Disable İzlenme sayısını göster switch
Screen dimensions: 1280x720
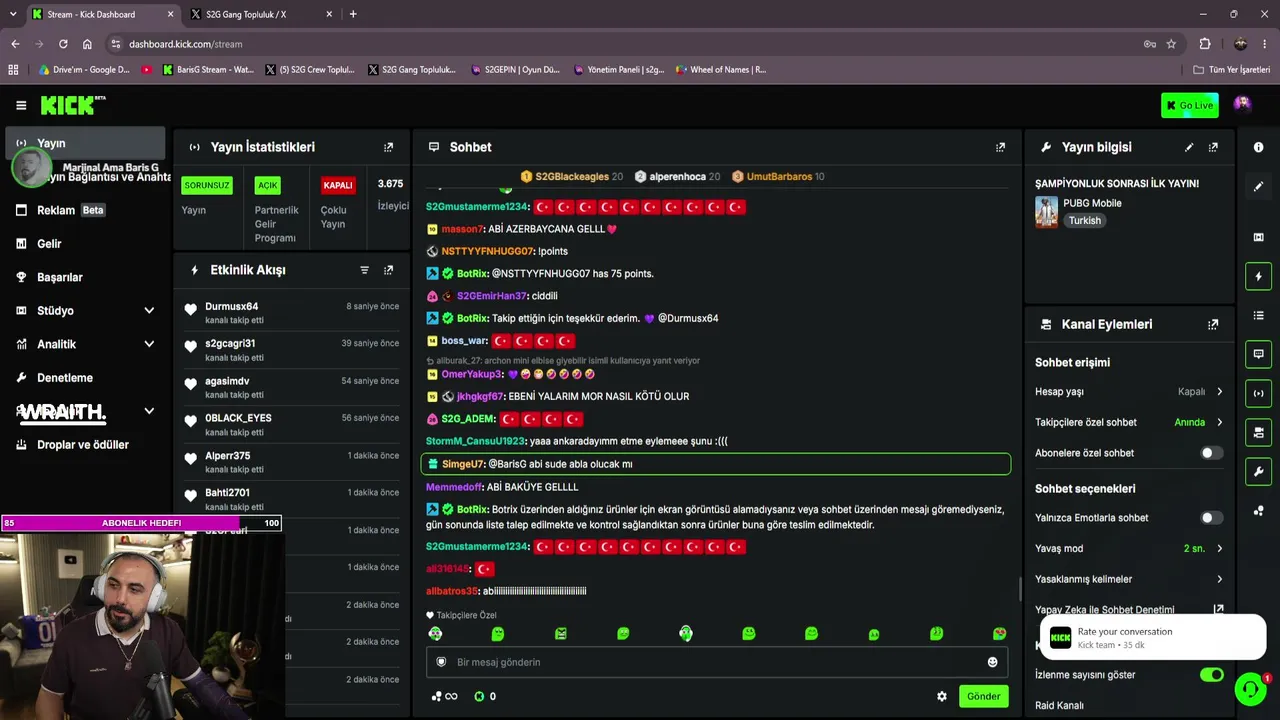coord(1211,675)
